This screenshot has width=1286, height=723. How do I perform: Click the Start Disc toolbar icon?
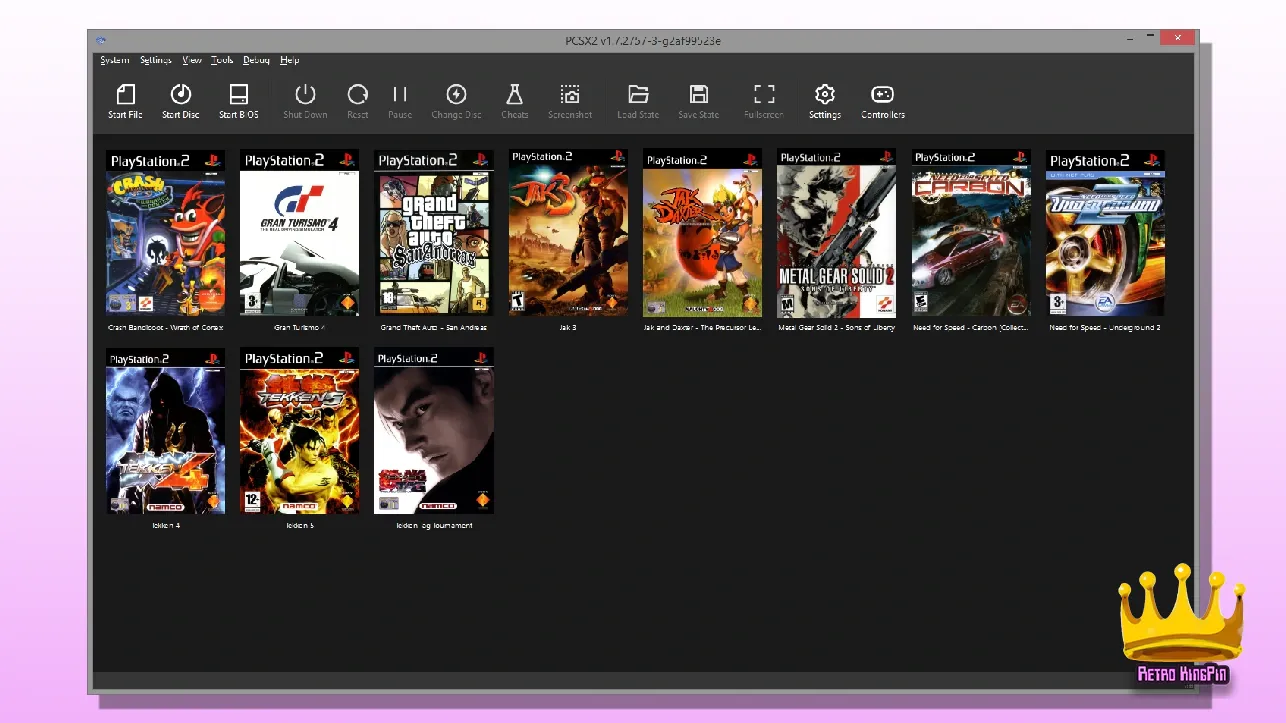[181, 94]
